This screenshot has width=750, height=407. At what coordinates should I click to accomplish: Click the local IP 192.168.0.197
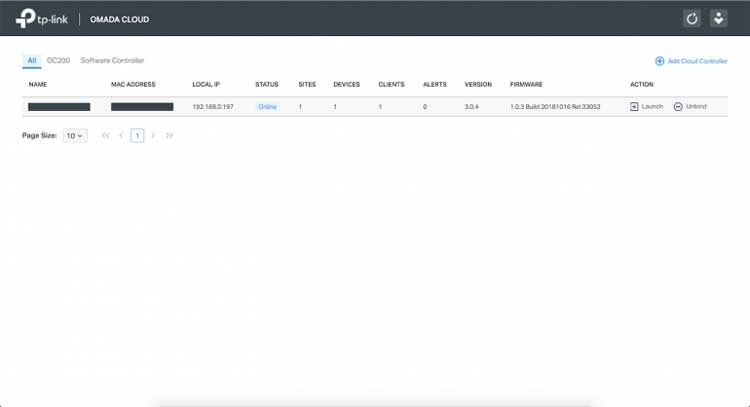[213, 107]
